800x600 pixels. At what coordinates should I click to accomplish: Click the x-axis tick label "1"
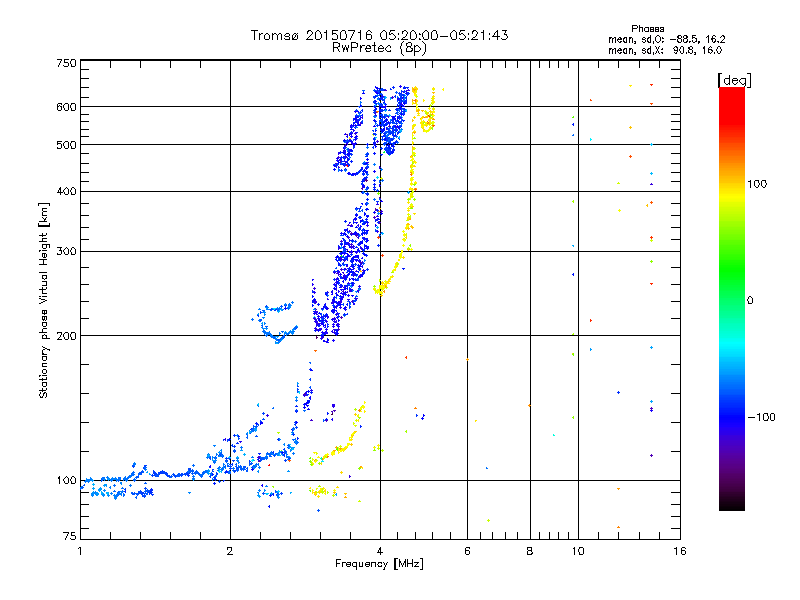(80, 551)
